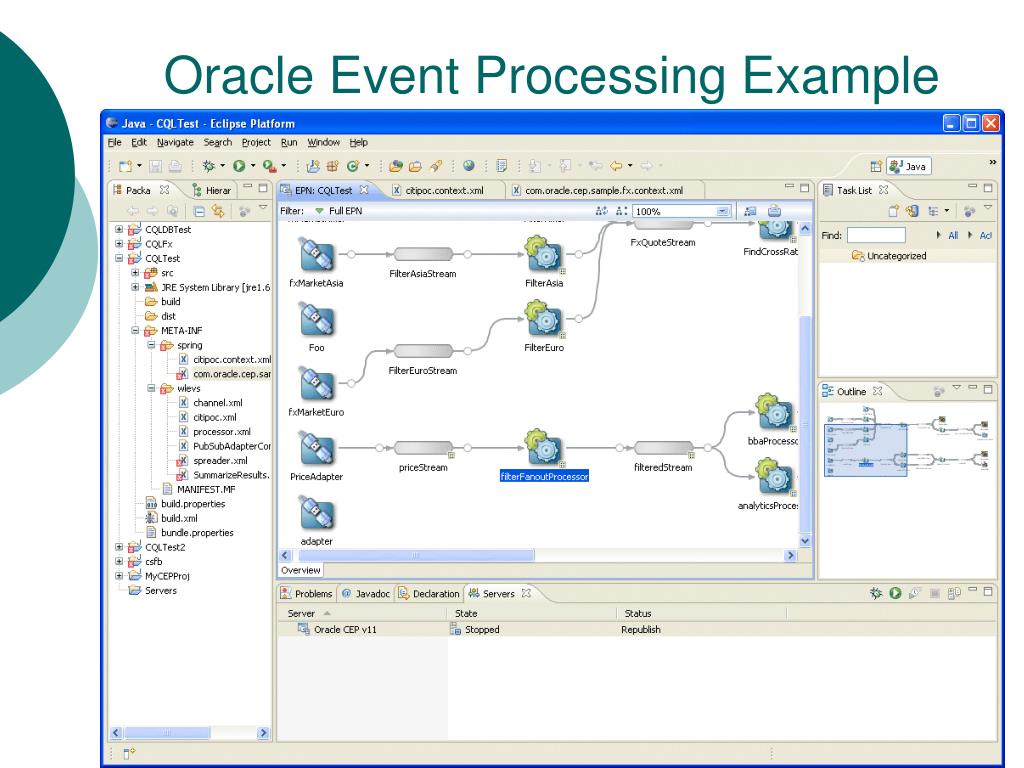Expand the src folder
Image resolution: width=1024 pixels, height=768 pixels.
tap(135, 272)
